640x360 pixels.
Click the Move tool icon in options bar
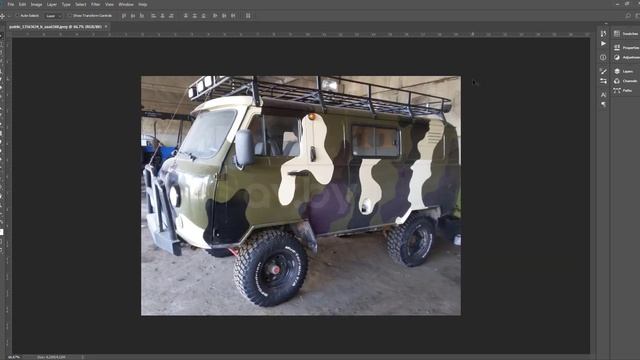pyautogui.click(x=2, y=16)
